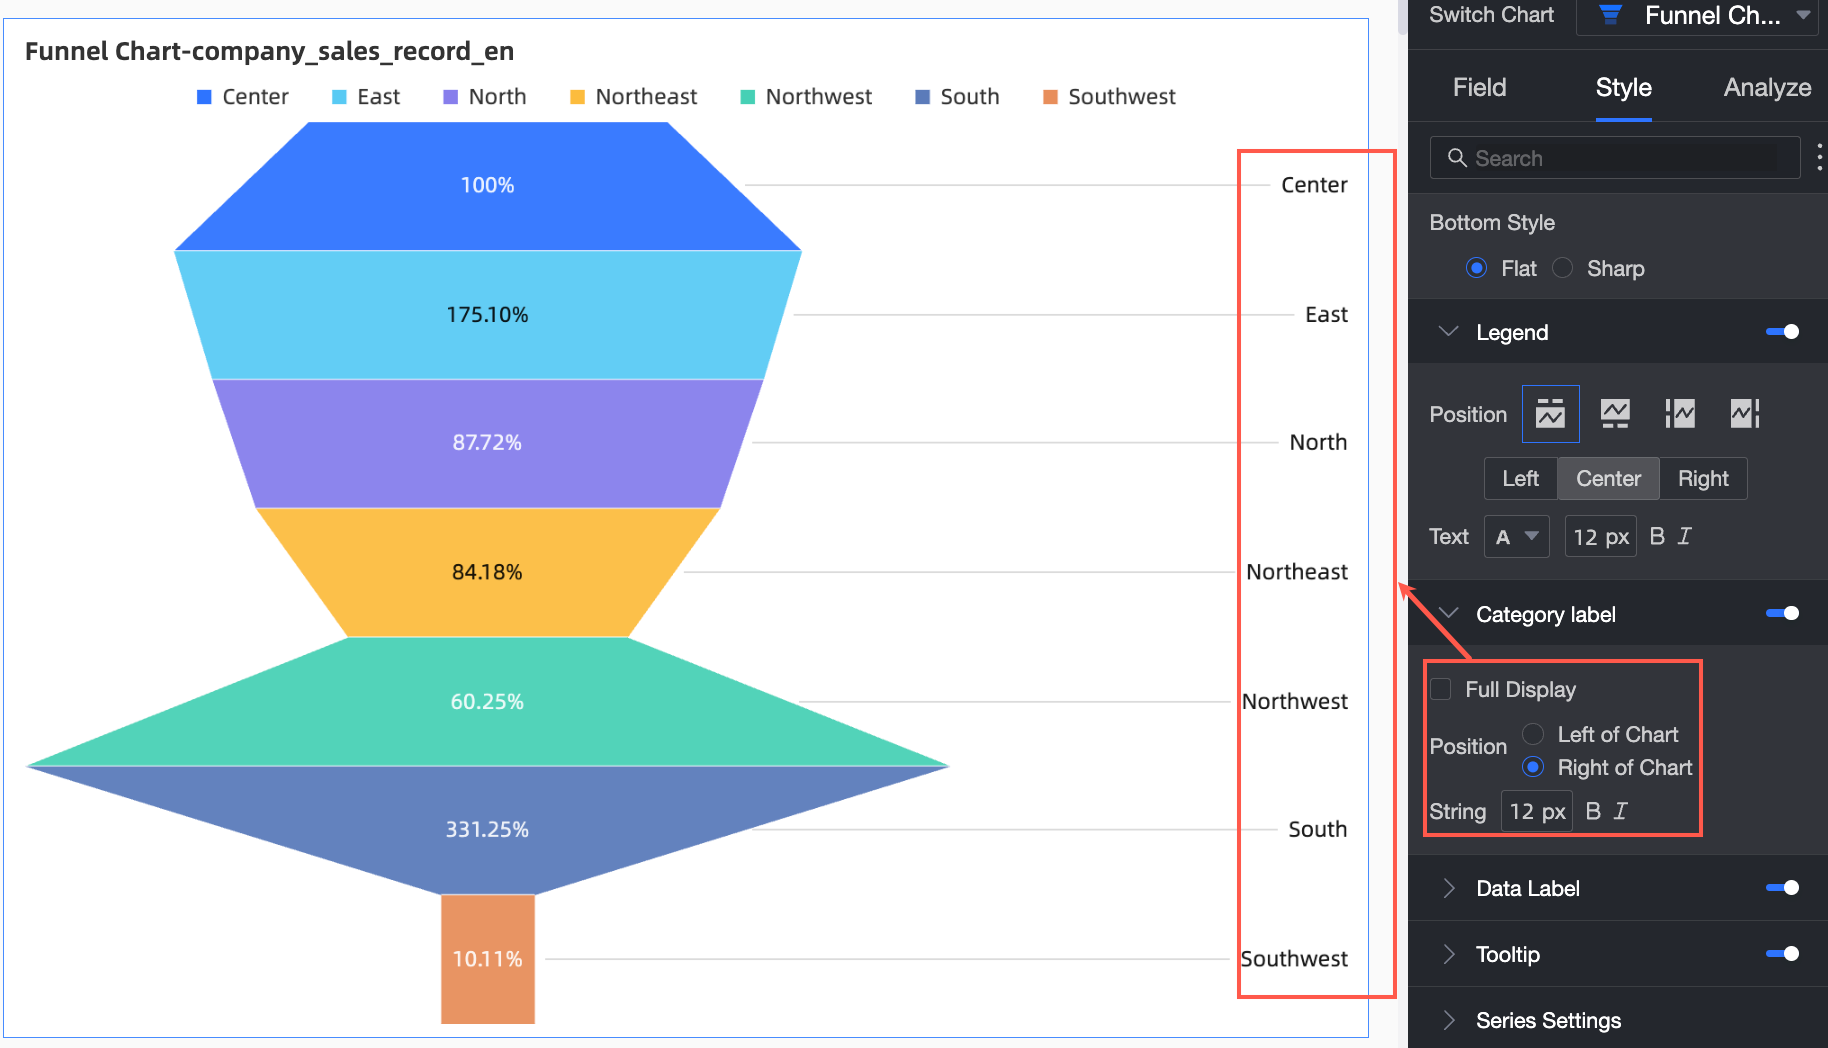Click the East legend entry
The height and width of the screenshot is (1048, 1828).
366,97
